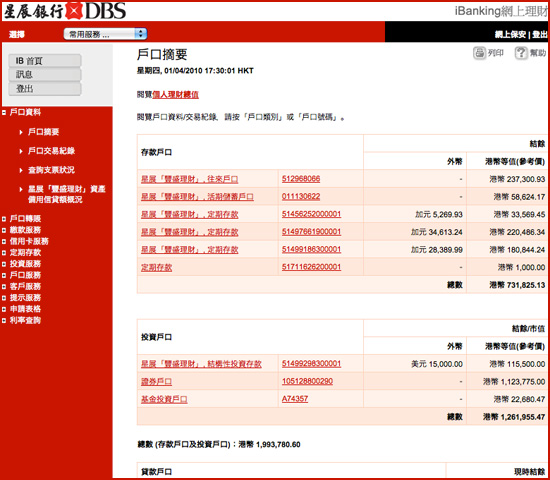Viewport: 550px width, 480px height.
Task: Click the foreign amount 加元 5,269.93
Action: [439, 214]
